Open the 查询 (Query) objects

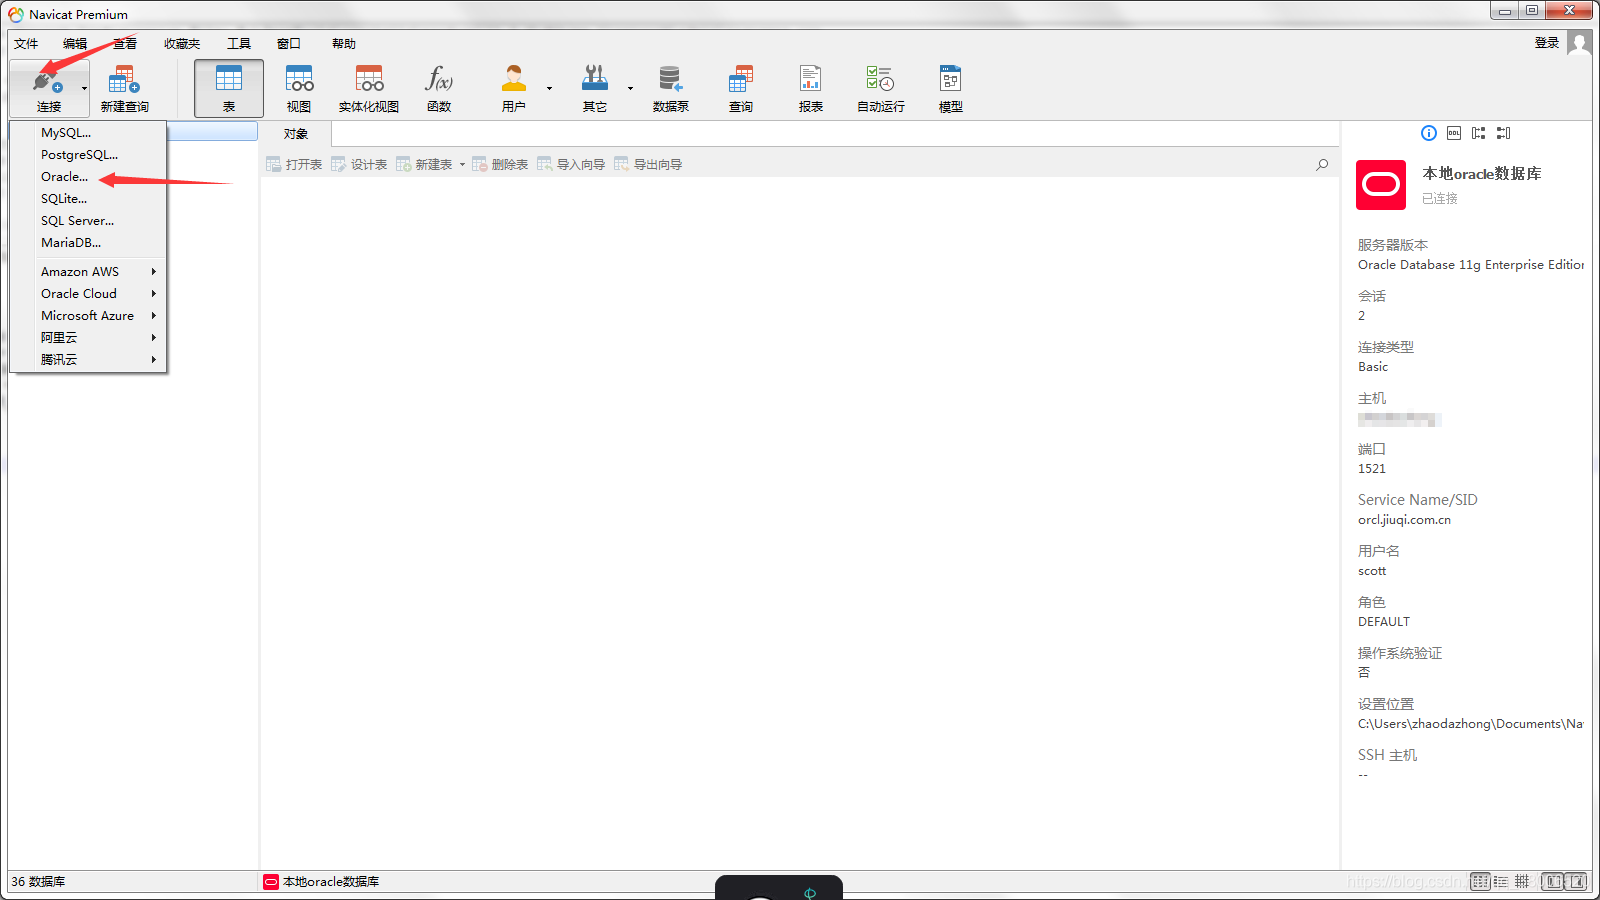coord(741,88)
